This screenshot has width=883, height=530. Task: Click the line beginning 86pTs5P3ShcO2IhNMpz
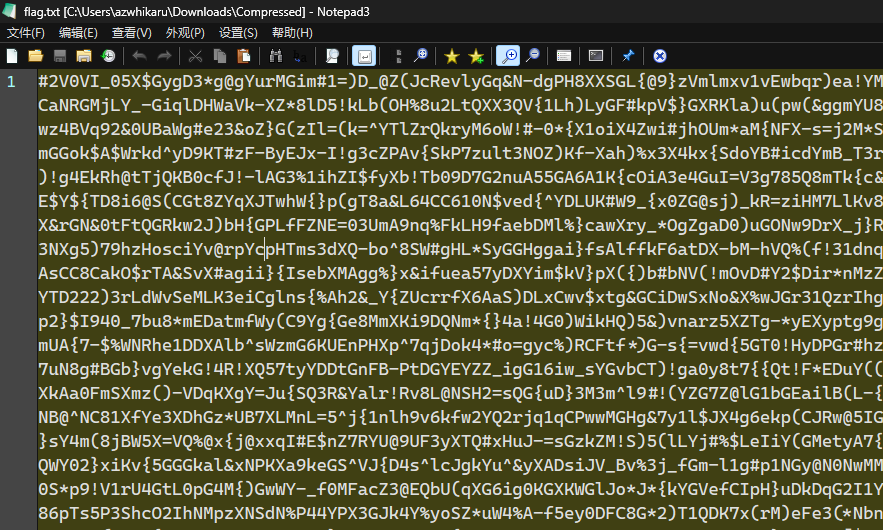[460, 513]
